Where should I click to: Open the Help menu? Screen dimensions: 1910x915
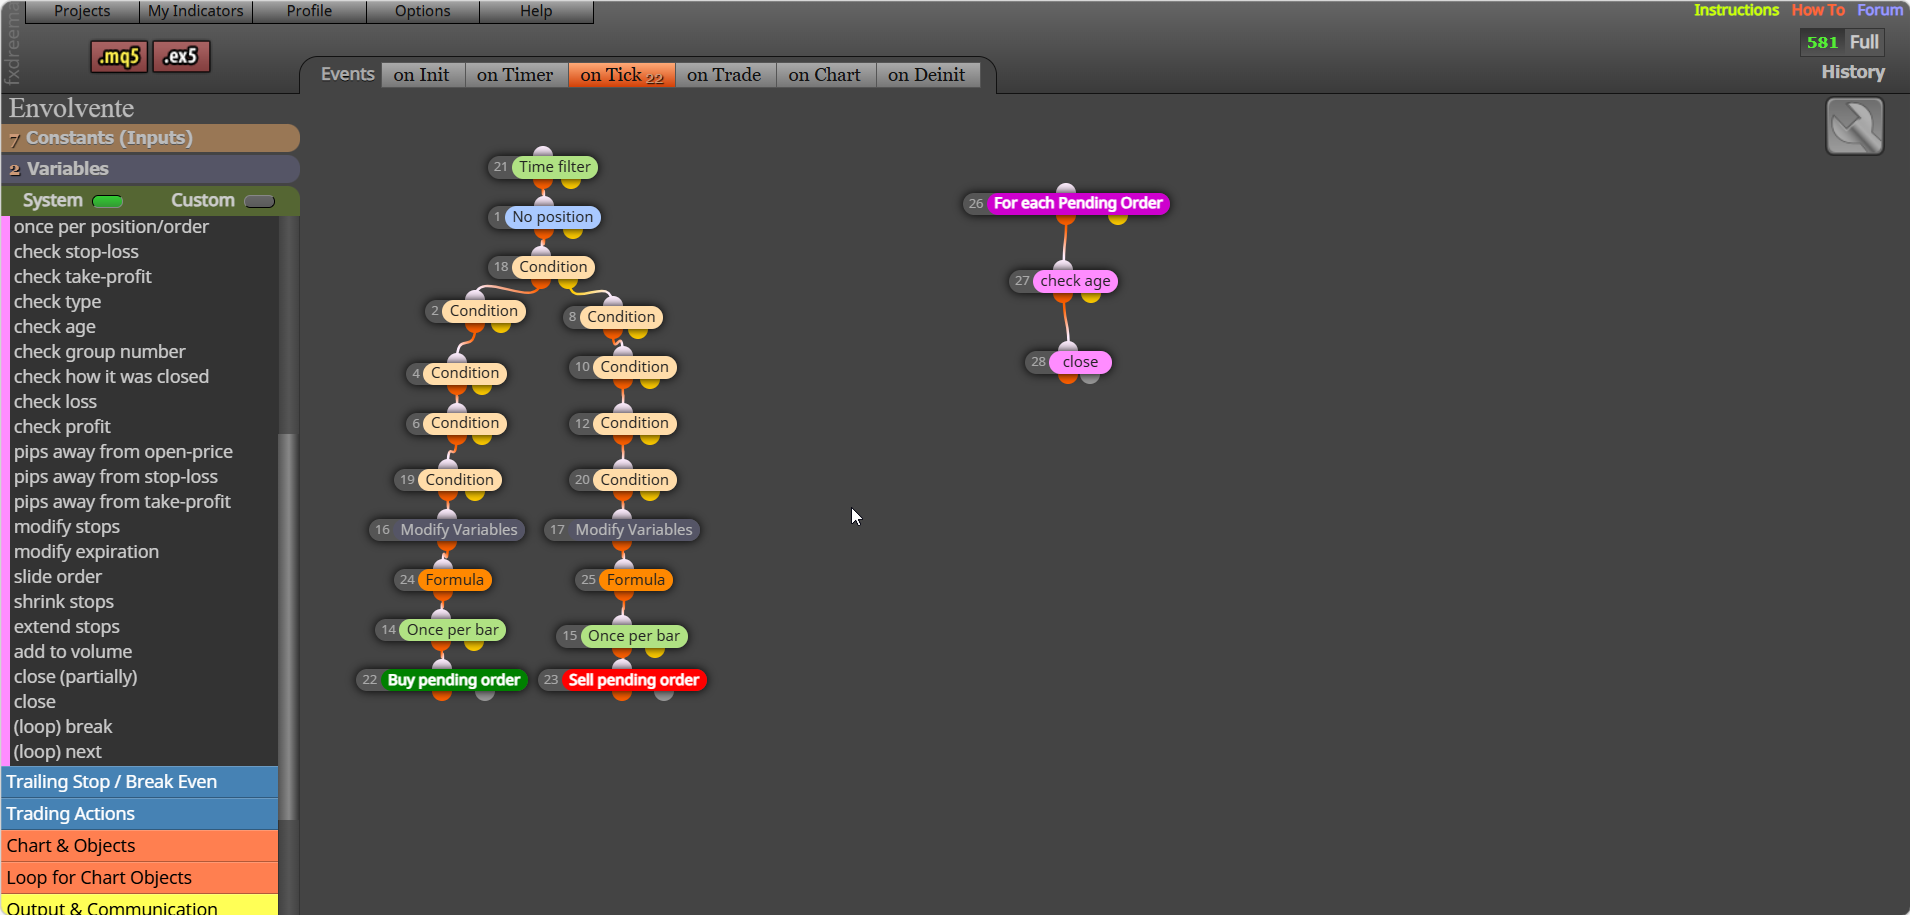[536, 11]
